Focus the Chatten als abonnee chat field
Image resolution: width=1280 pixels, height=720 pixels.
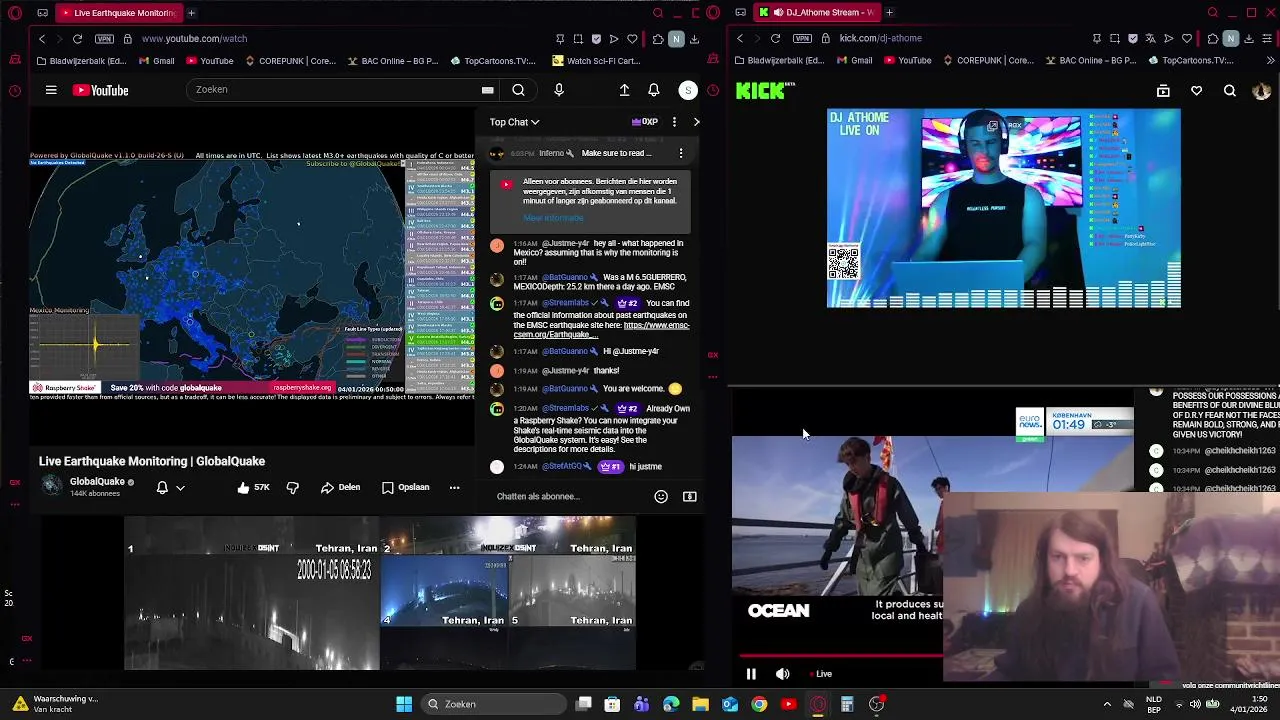click(570, 496)
